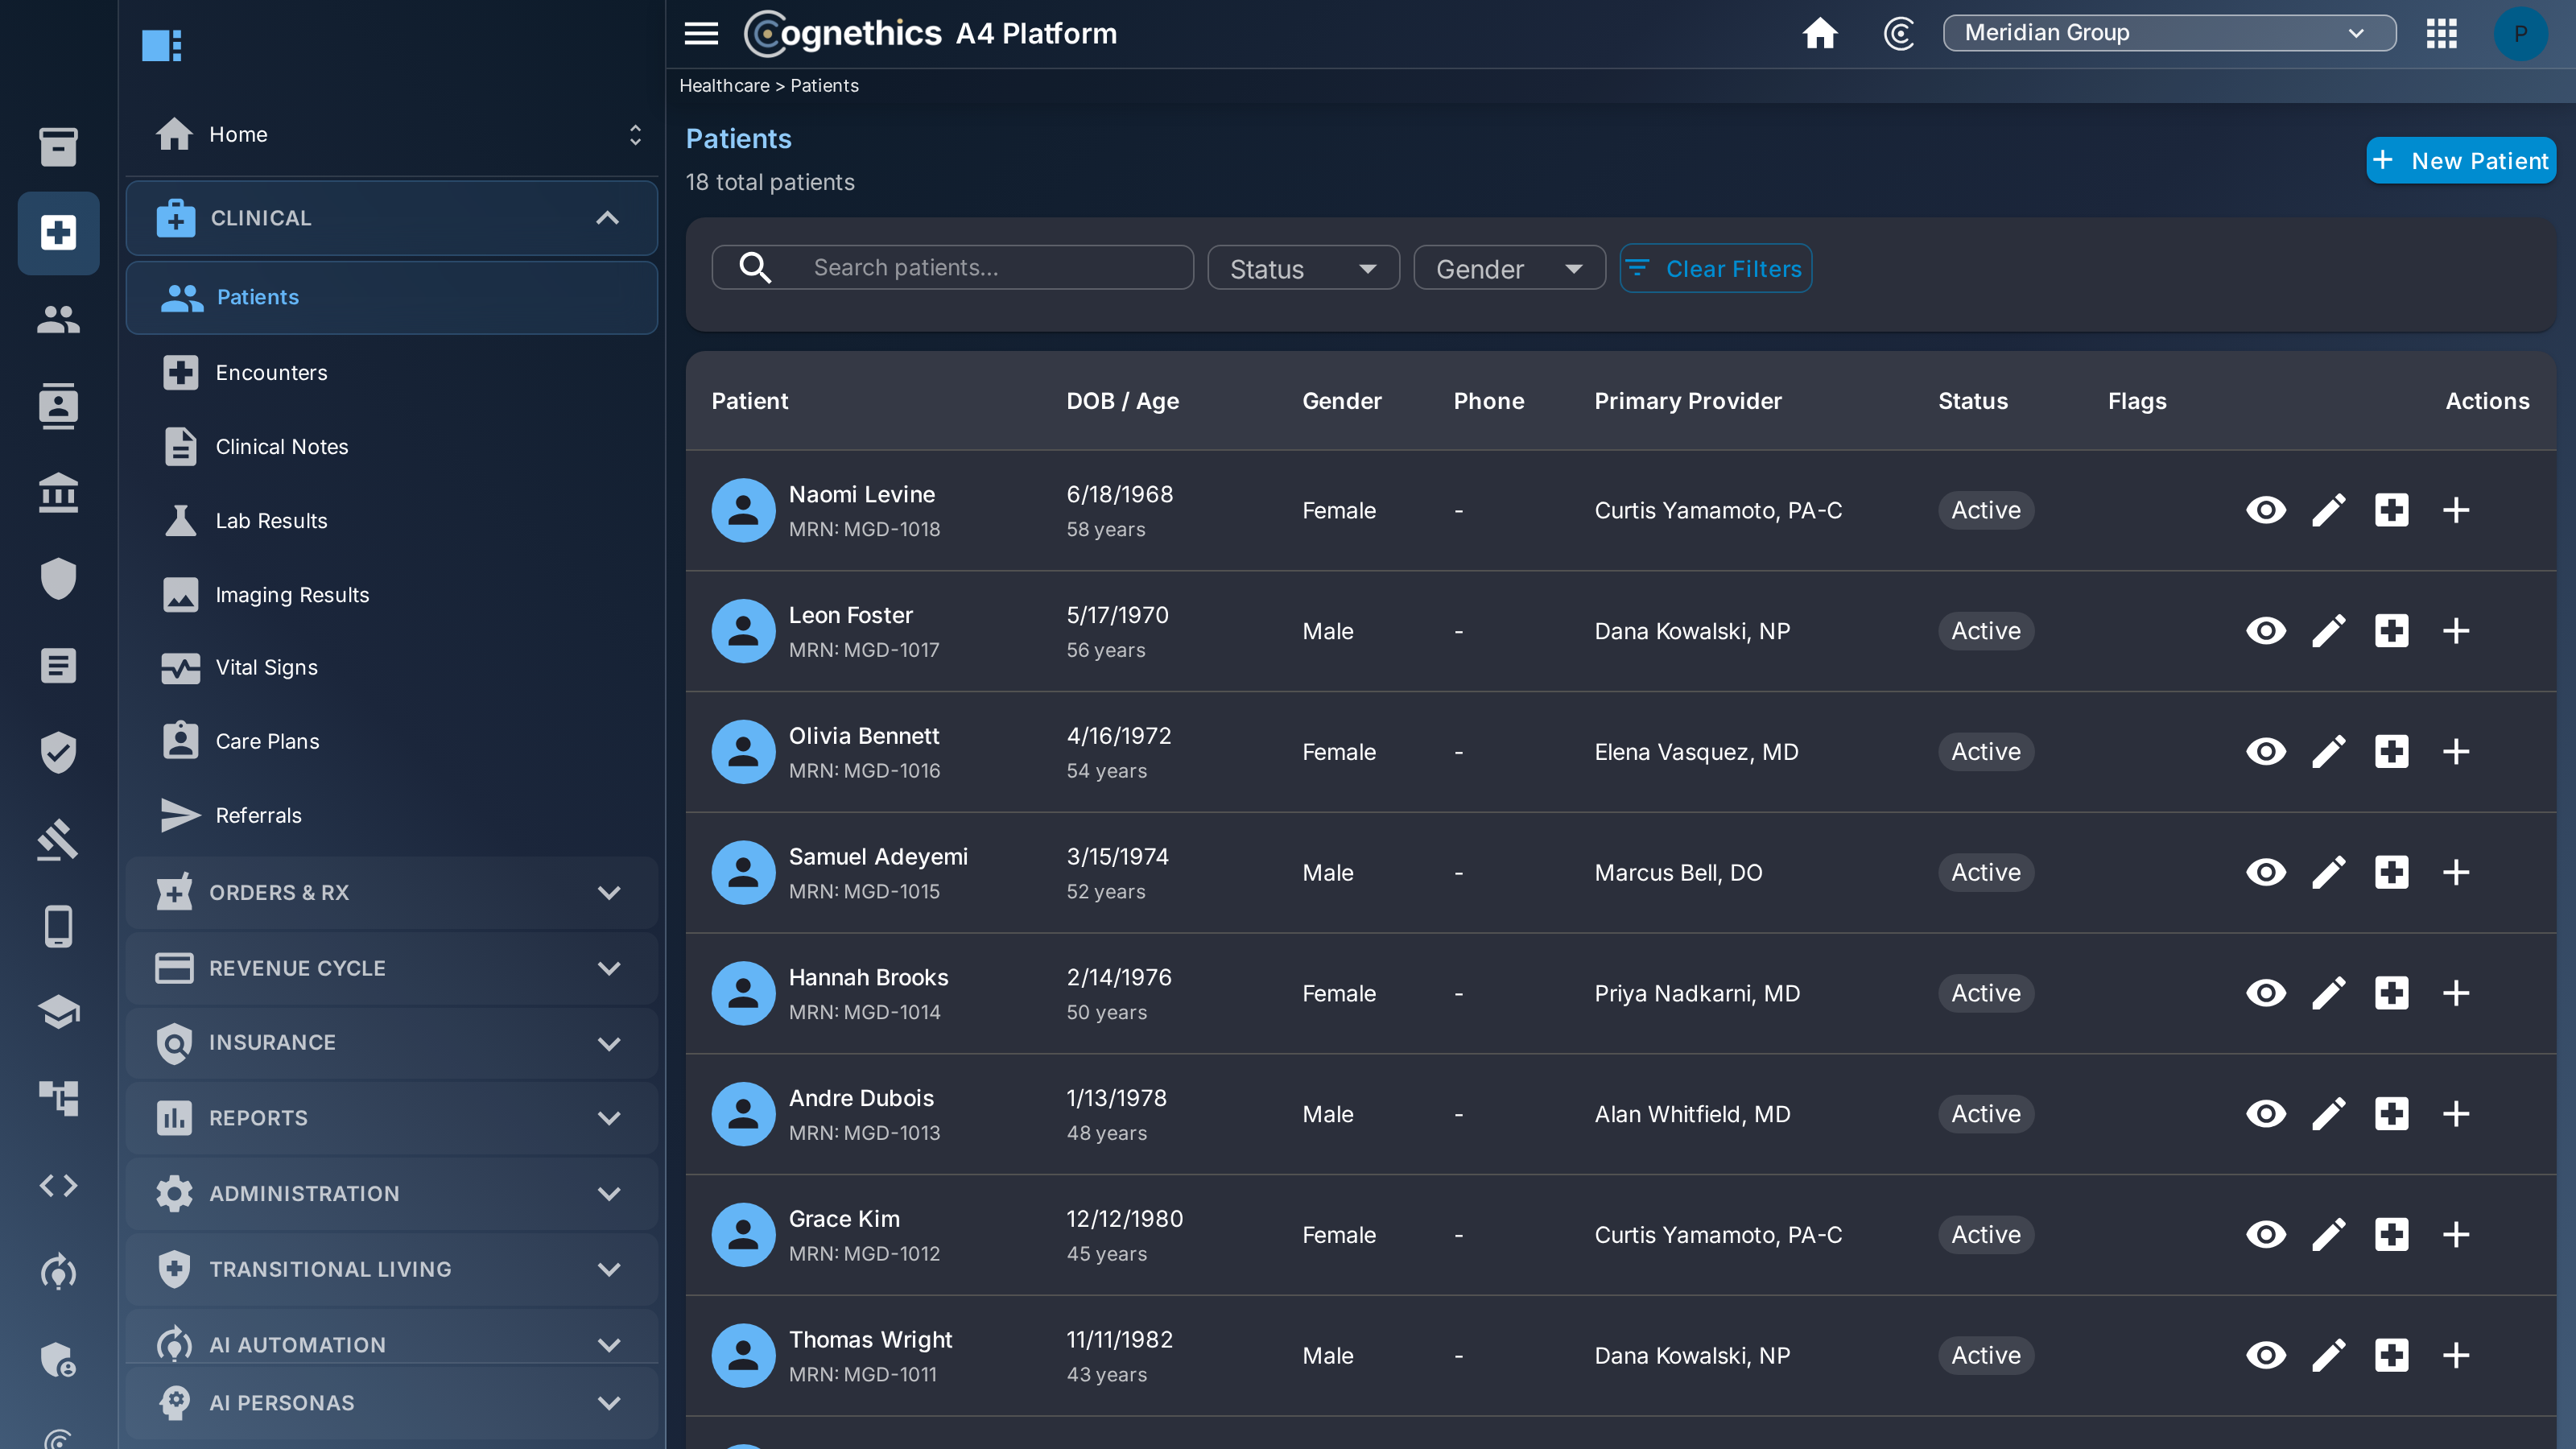Select the medical cross rail icon
Viewport: 2576px width, 1449px height.
(x=58, y=233)
